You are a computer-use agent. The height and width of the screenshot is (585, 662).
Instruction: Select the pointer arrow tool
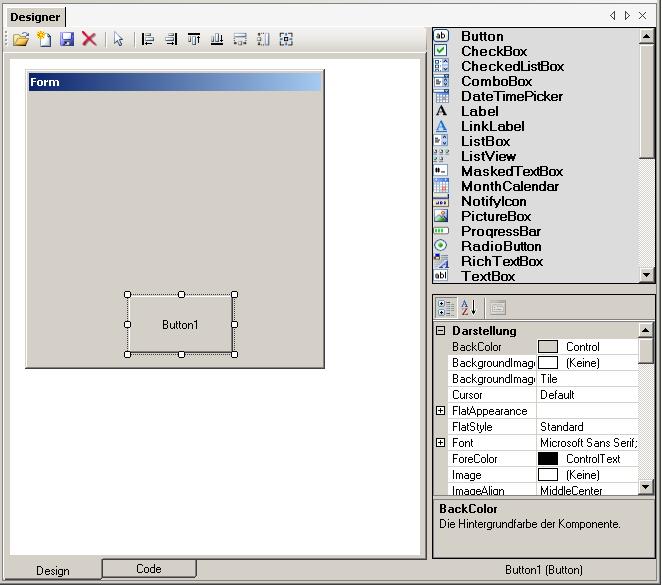click(x=119, y=39)
